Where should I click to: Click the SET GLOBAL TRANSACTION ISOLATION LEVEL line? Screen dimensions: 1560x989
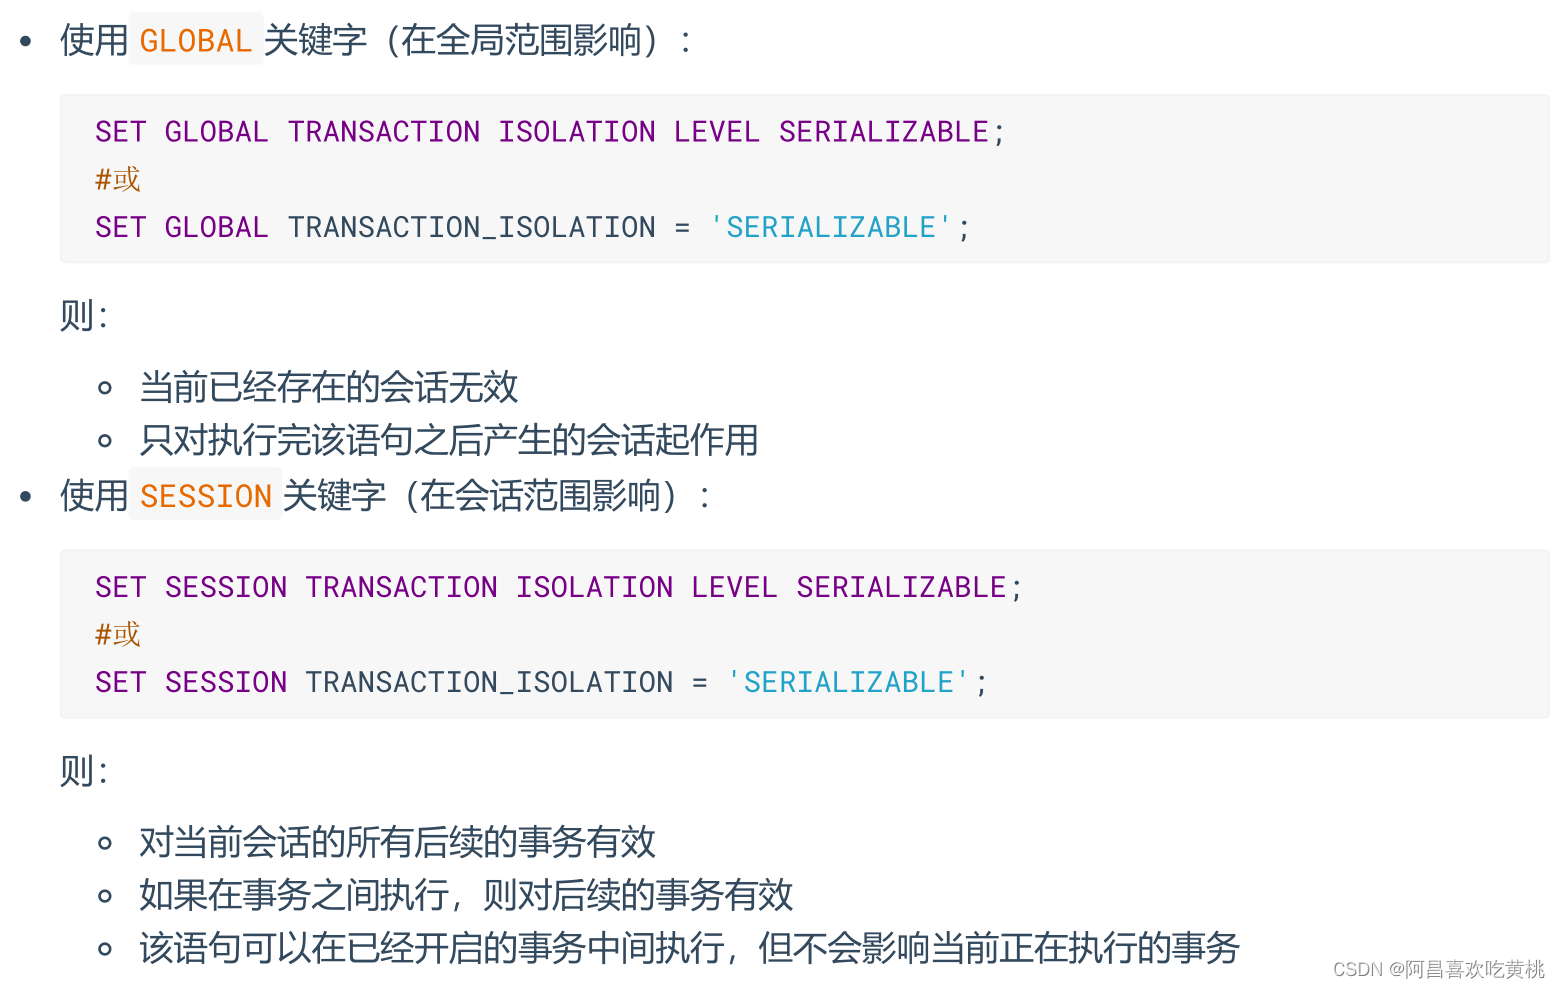coord(550,132)
